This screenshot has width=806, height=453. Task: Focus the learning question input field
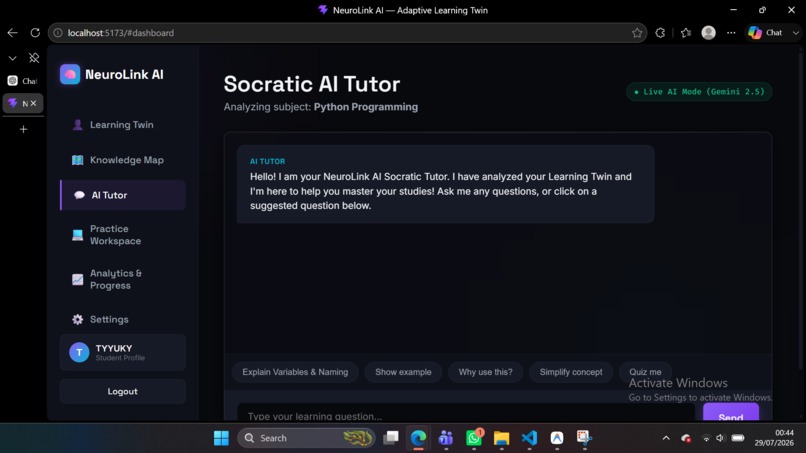tap(466, 413)
